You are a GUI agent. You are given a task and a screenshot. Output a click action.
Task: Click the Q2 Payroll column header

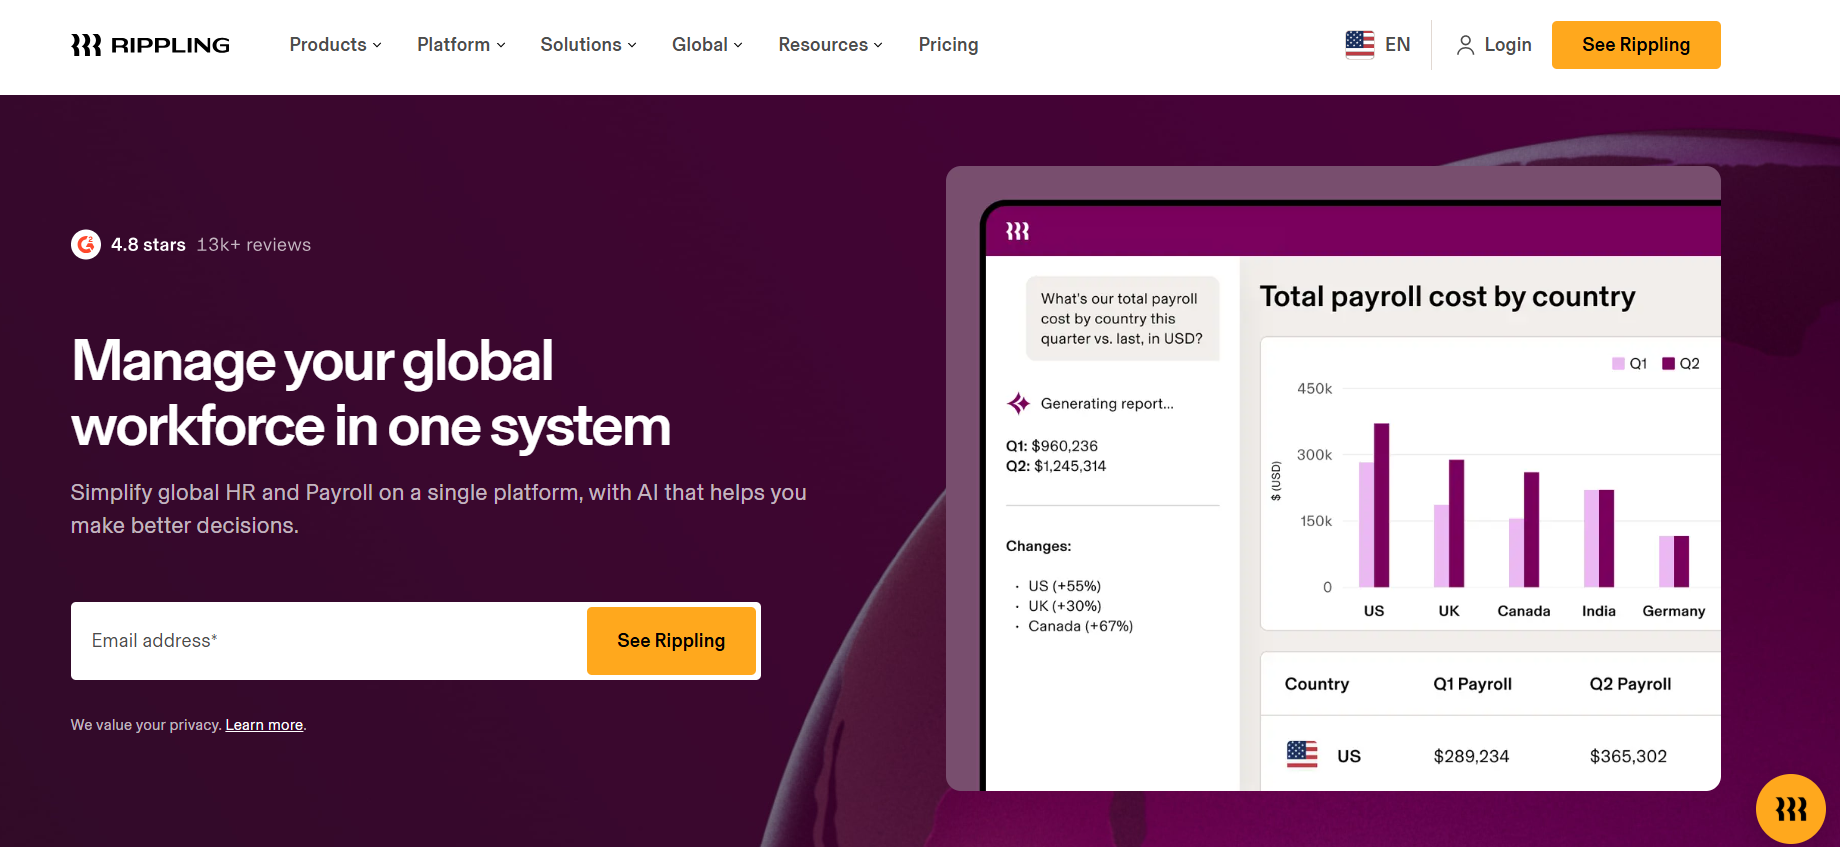coord(1630,684)
